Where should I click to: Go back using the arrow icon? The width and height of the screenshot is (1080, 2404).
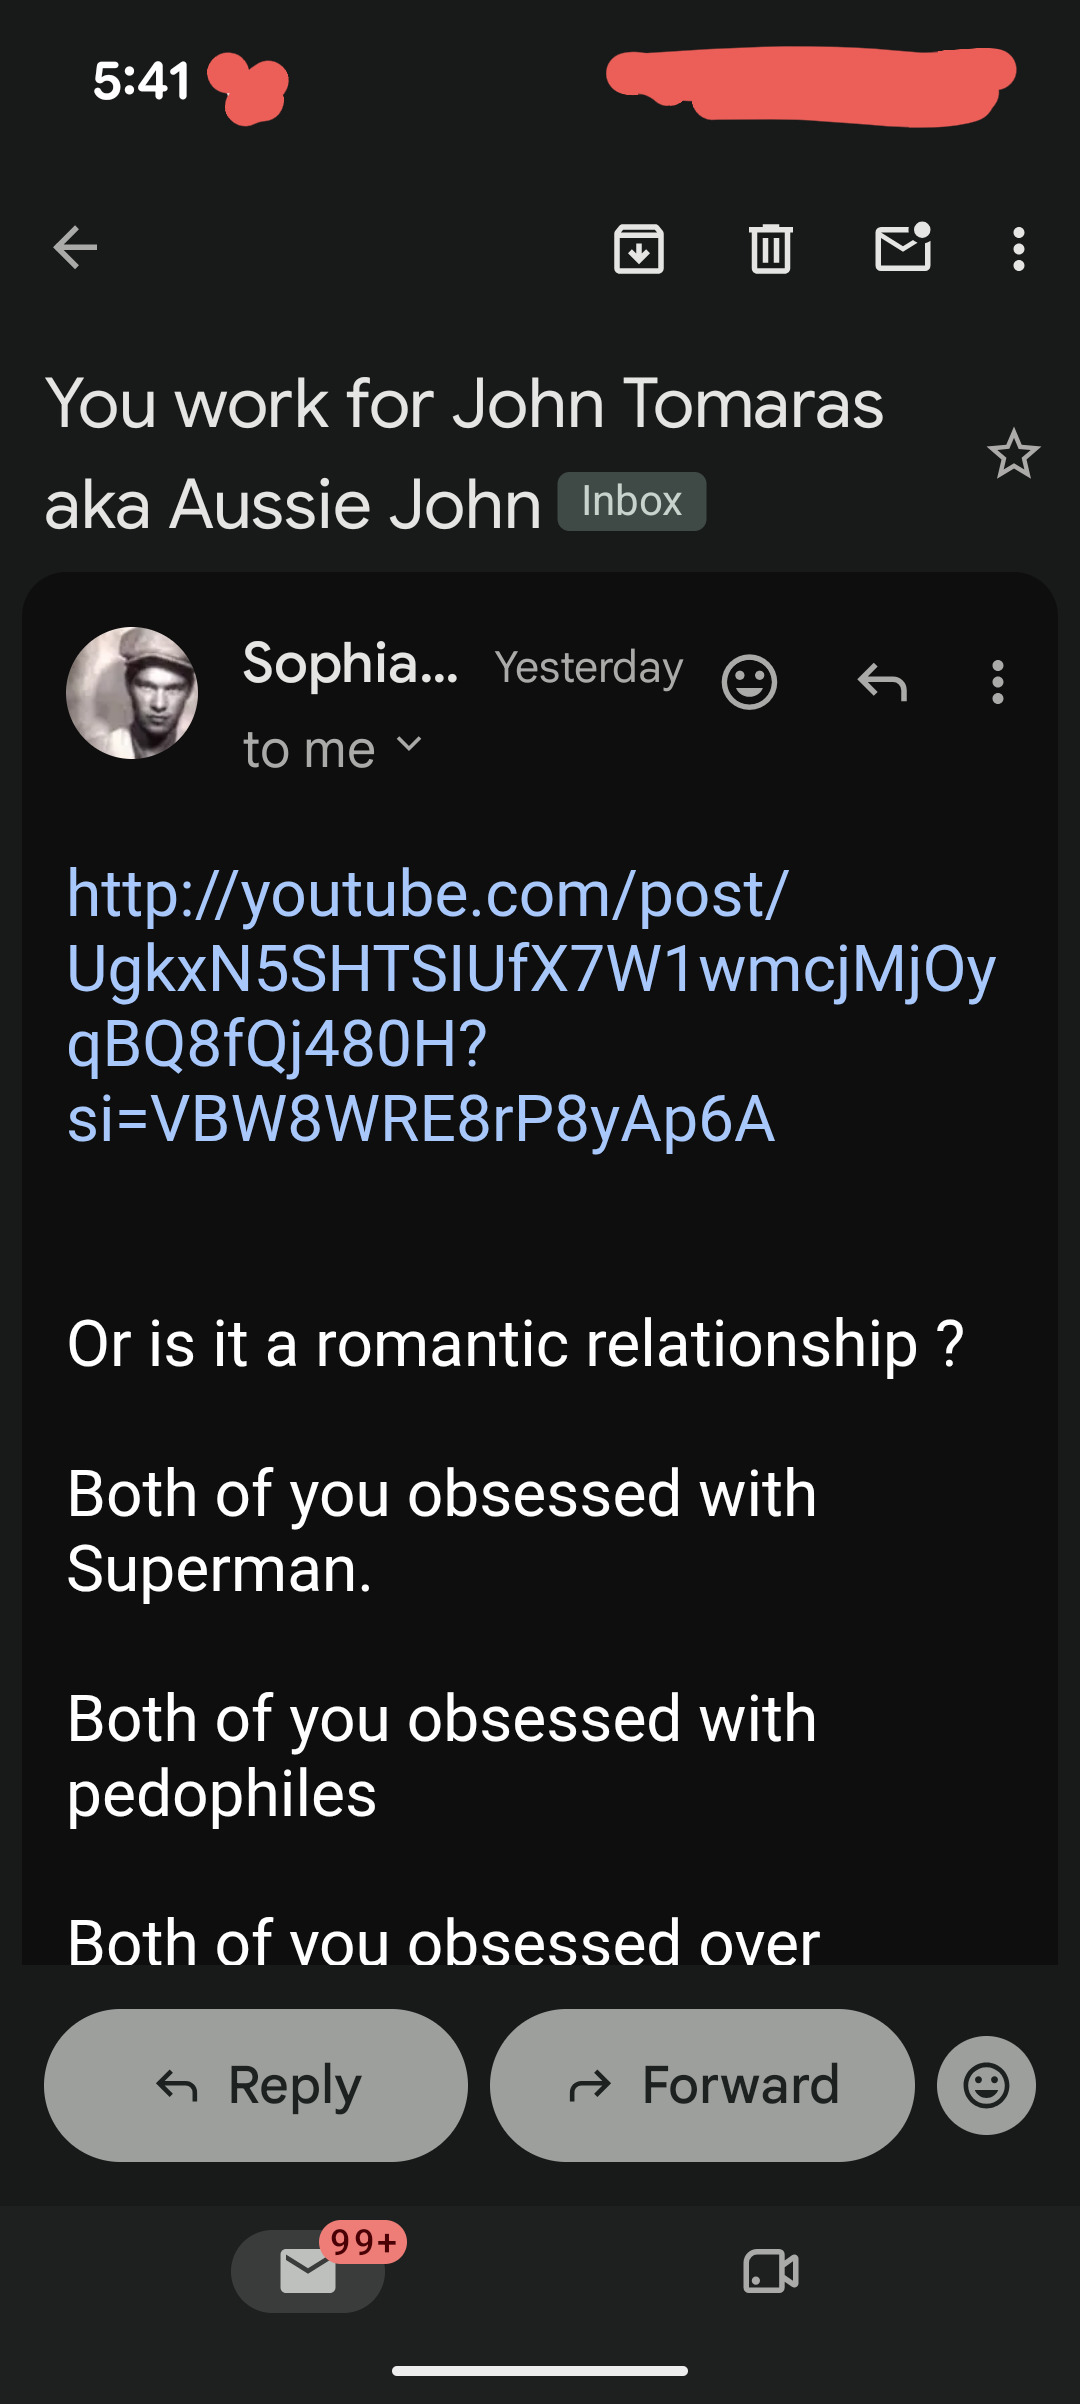(x=75, y=248)
